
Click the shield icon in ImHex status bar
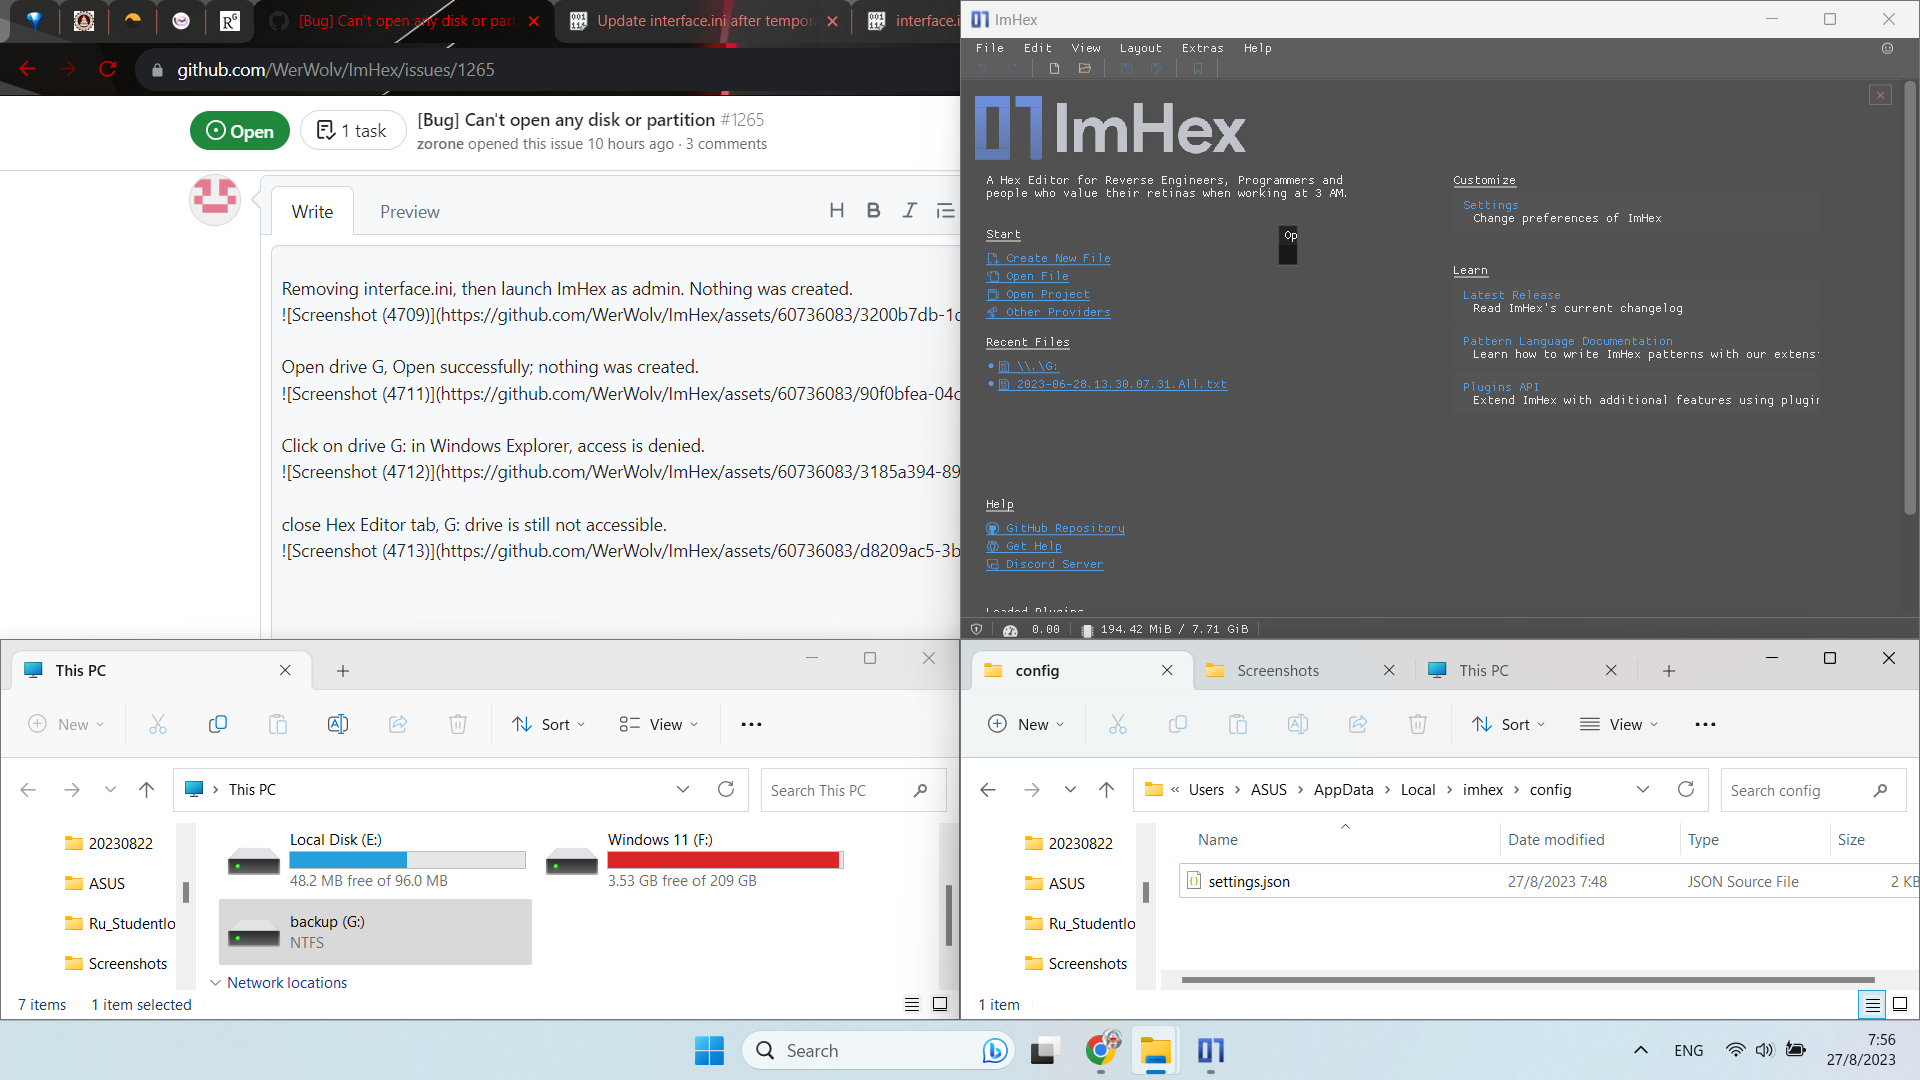(x=977, y=629)
